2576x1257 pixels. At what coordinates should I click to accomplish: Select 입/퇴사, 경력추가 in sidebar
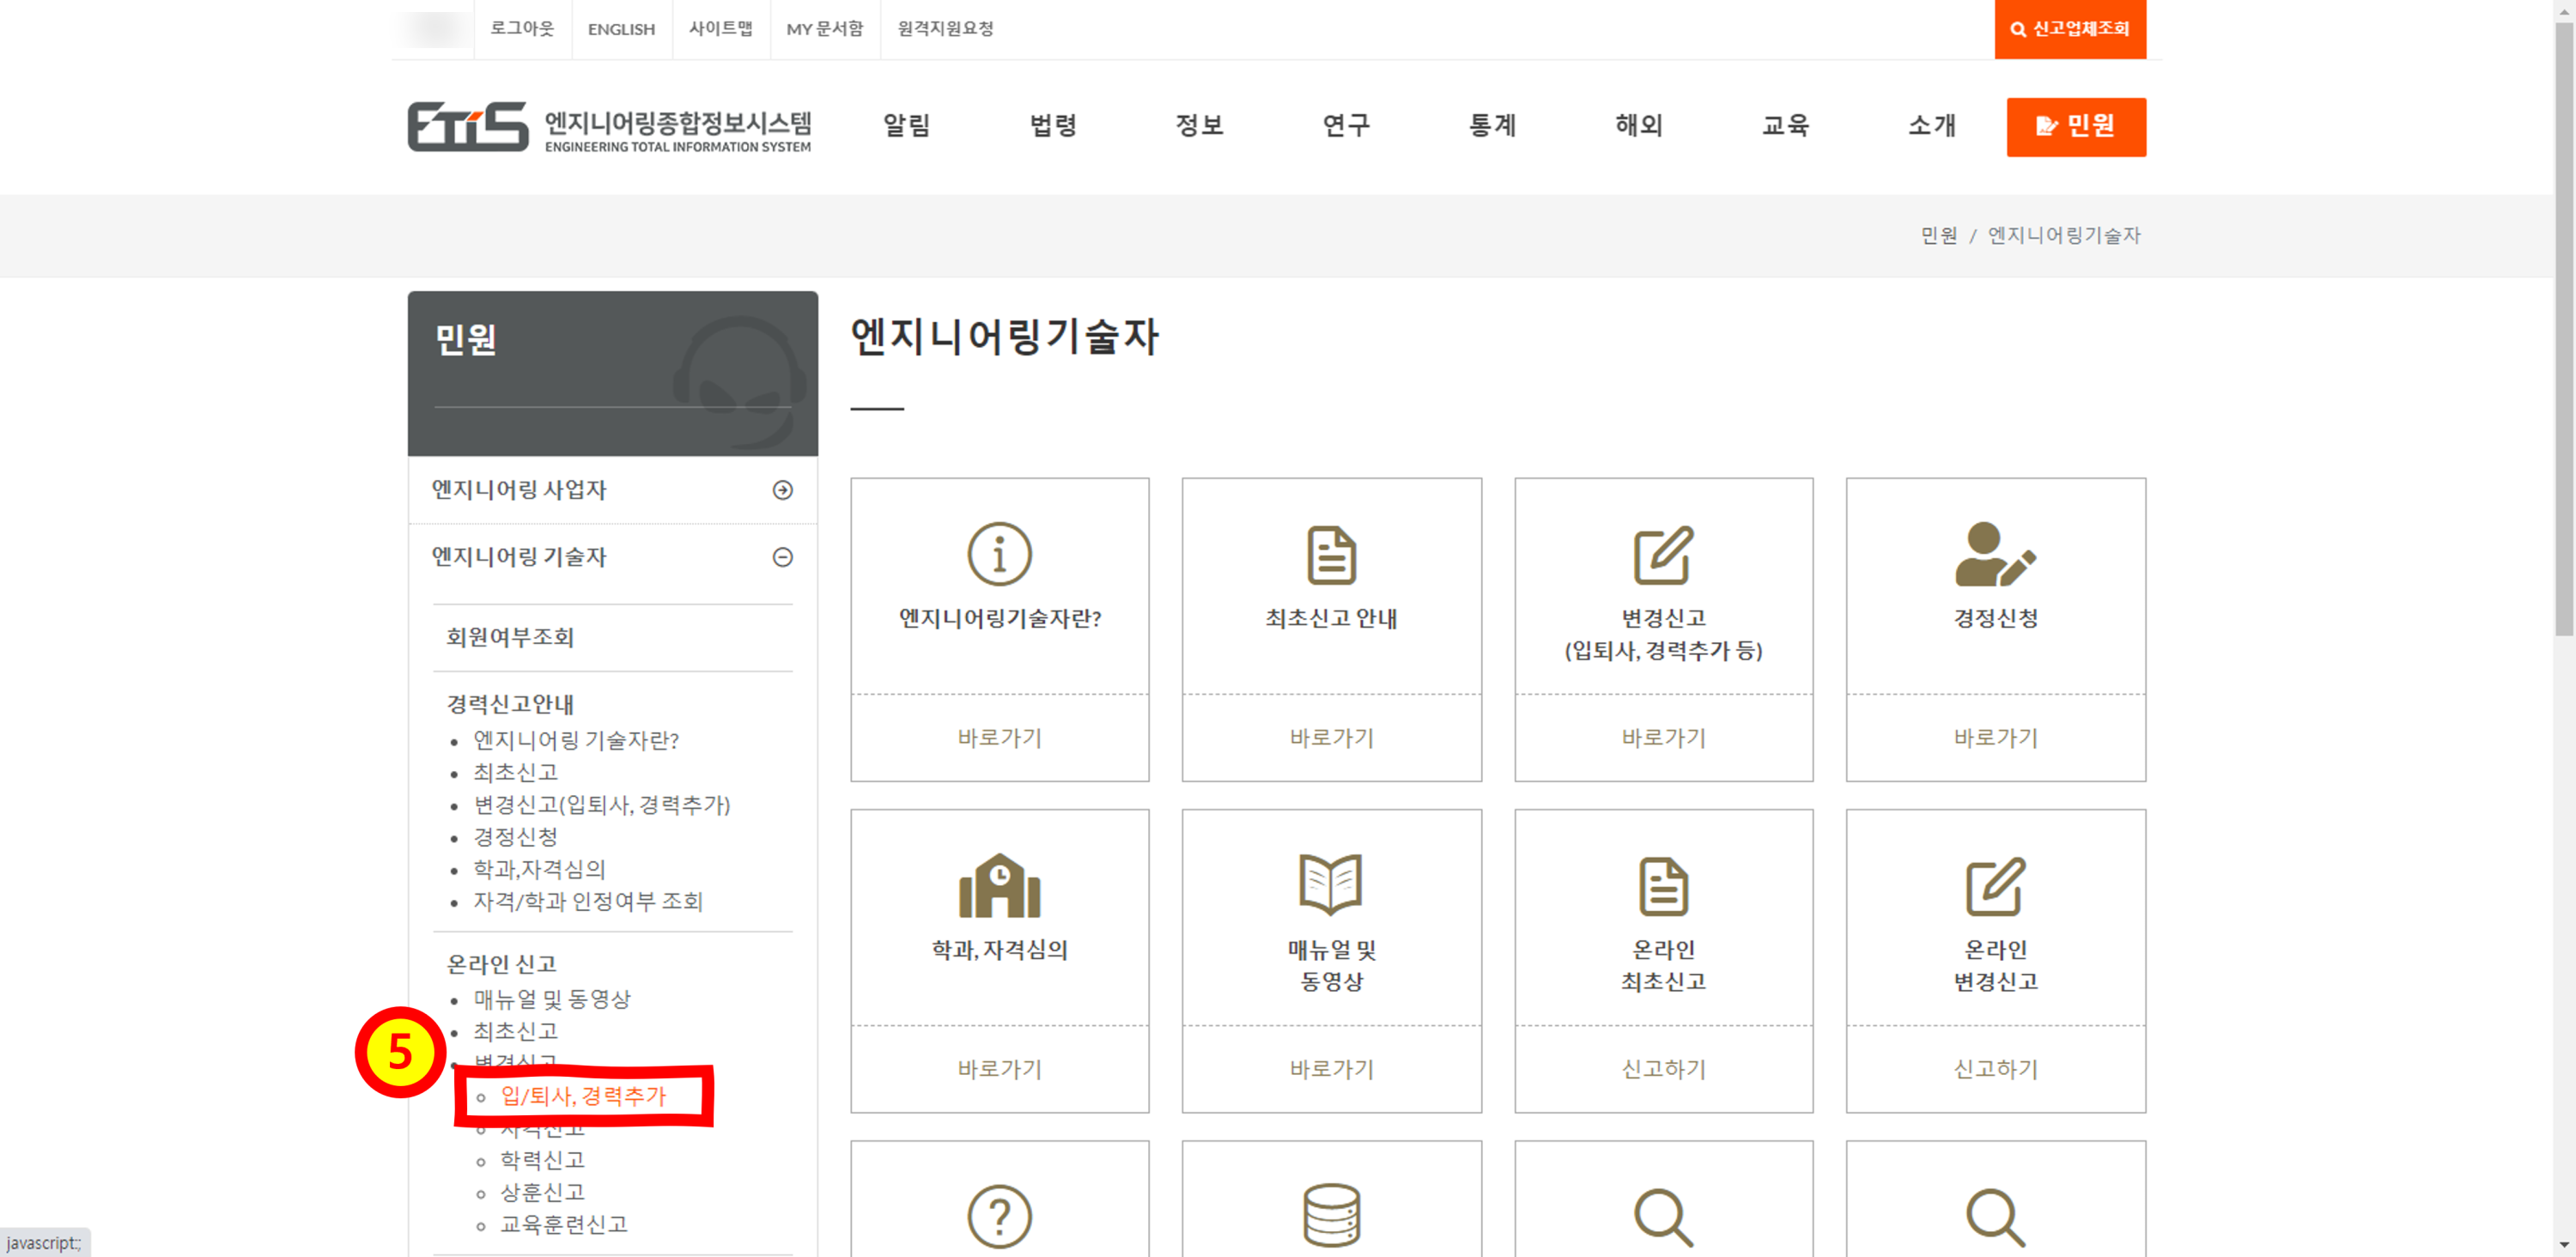(x=583, y=1096)
